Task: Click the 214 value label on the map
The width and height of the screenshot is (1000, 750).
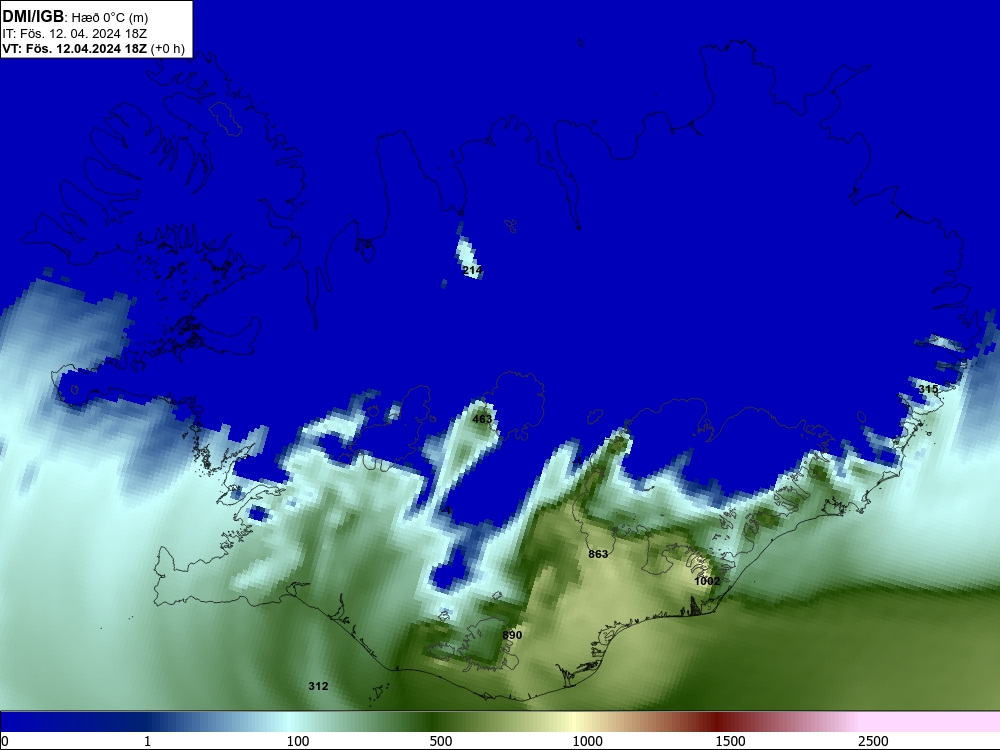Action: click(x=472, y=270)
